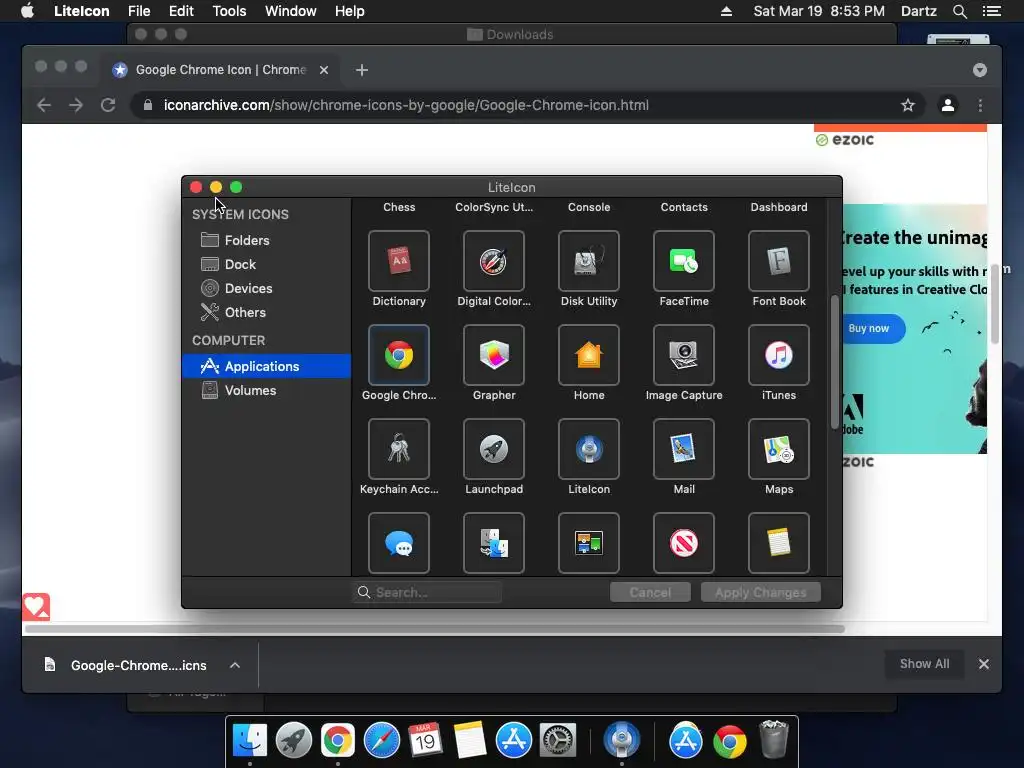The width and height of the screenshot is (1024, 768).
Task: Select the iTunes icon tile
Action: [778, 355]
